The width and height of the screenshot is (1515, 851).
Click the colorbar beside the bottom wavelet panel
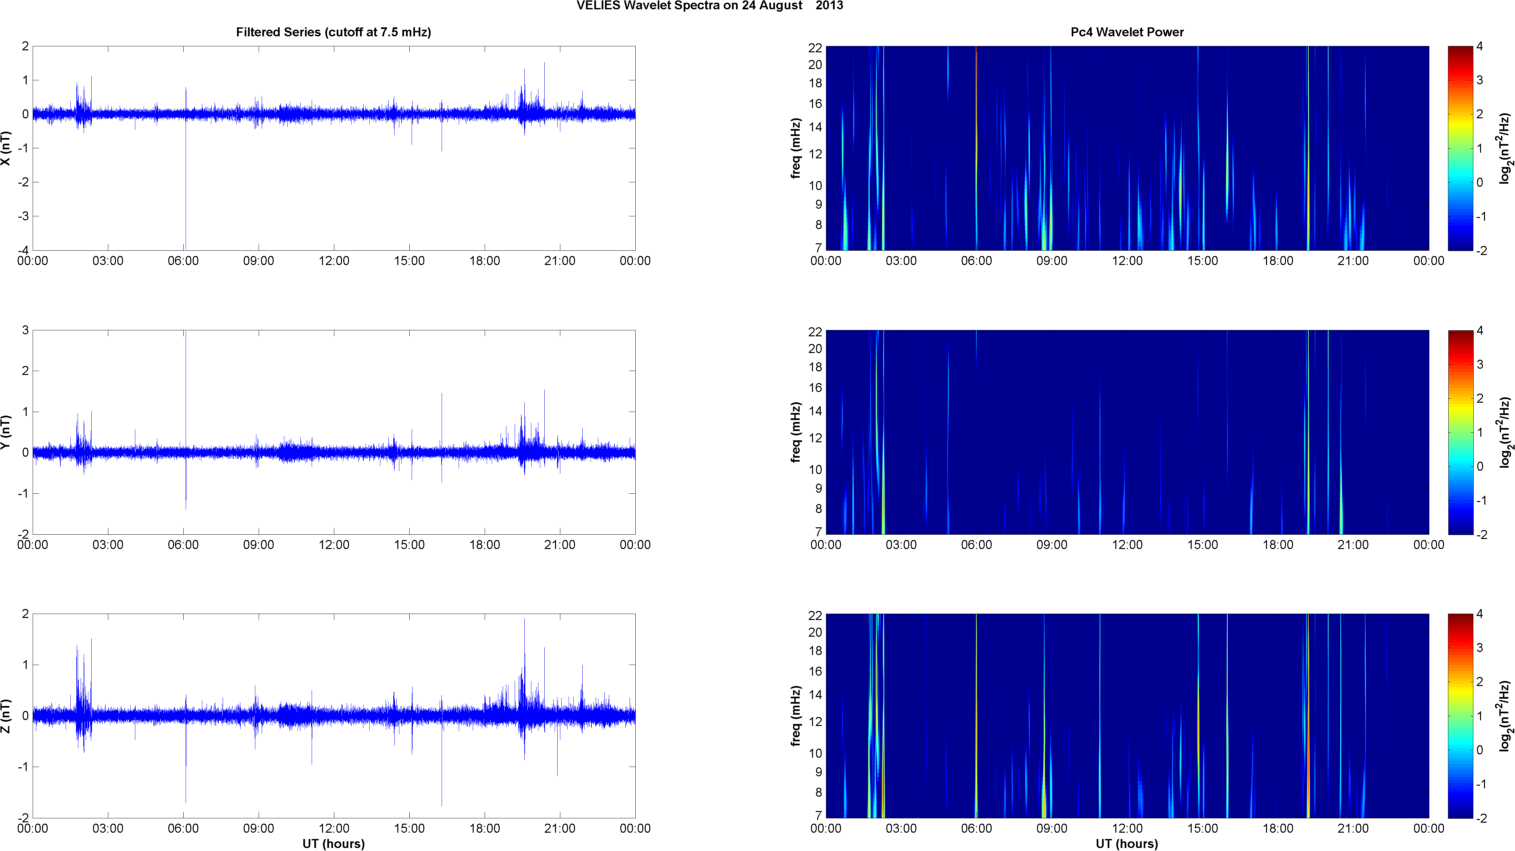[1460, 716]
